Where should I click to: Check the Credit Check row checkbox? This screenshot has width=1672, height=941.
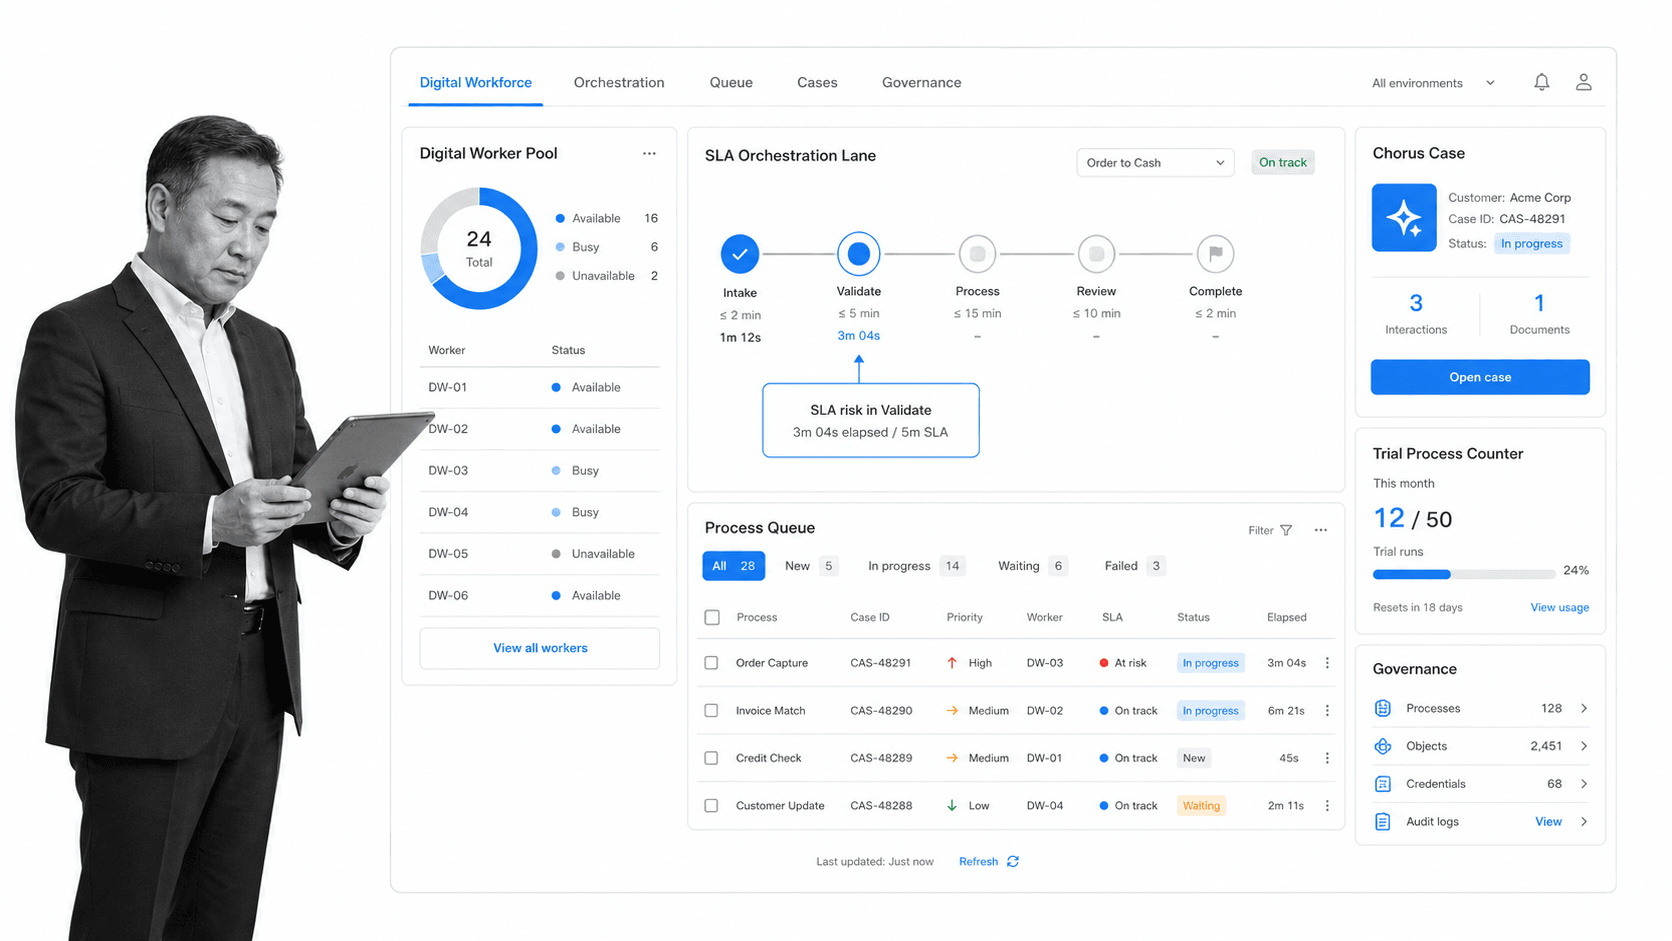pyautogui.click(x=711, y=758)
